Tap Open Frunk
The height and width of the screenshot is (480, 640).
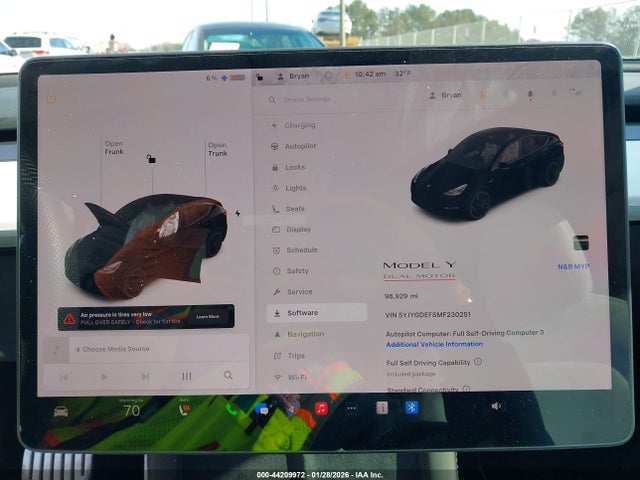tap(113, 148)
